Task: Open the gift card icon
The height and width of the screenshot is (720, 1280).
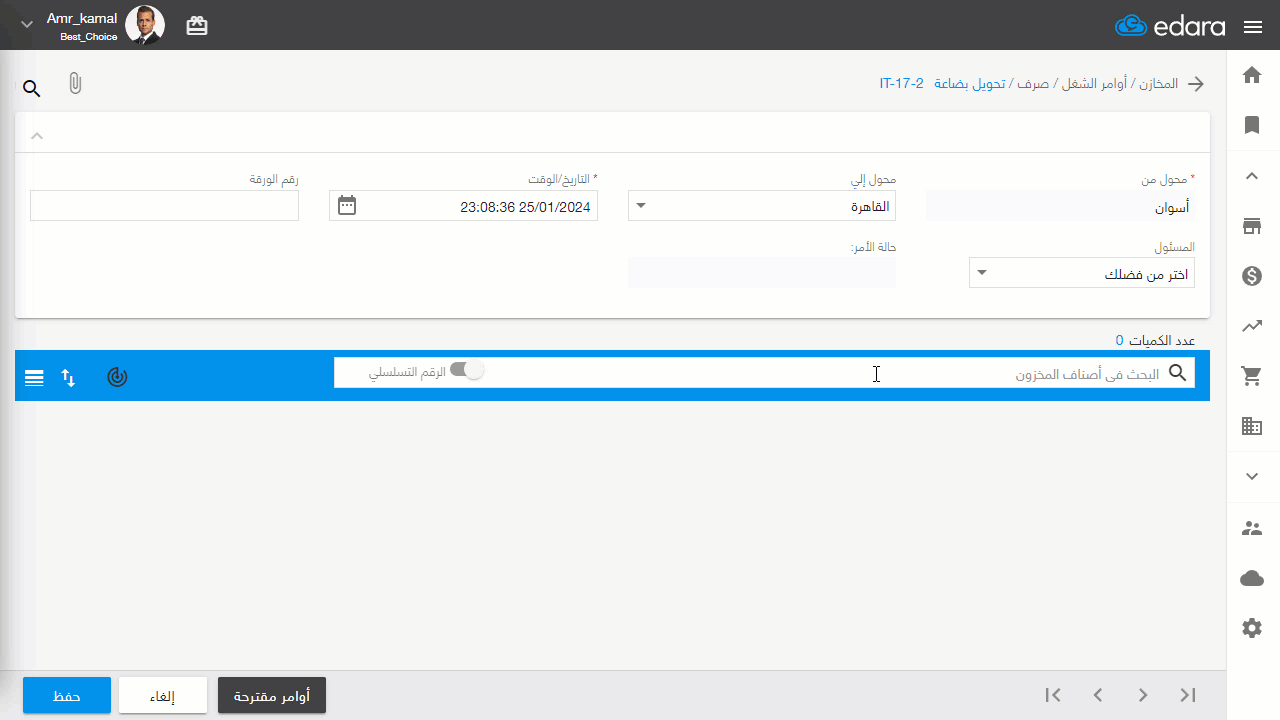Action: pyautogui.click(x=197, y=26)
